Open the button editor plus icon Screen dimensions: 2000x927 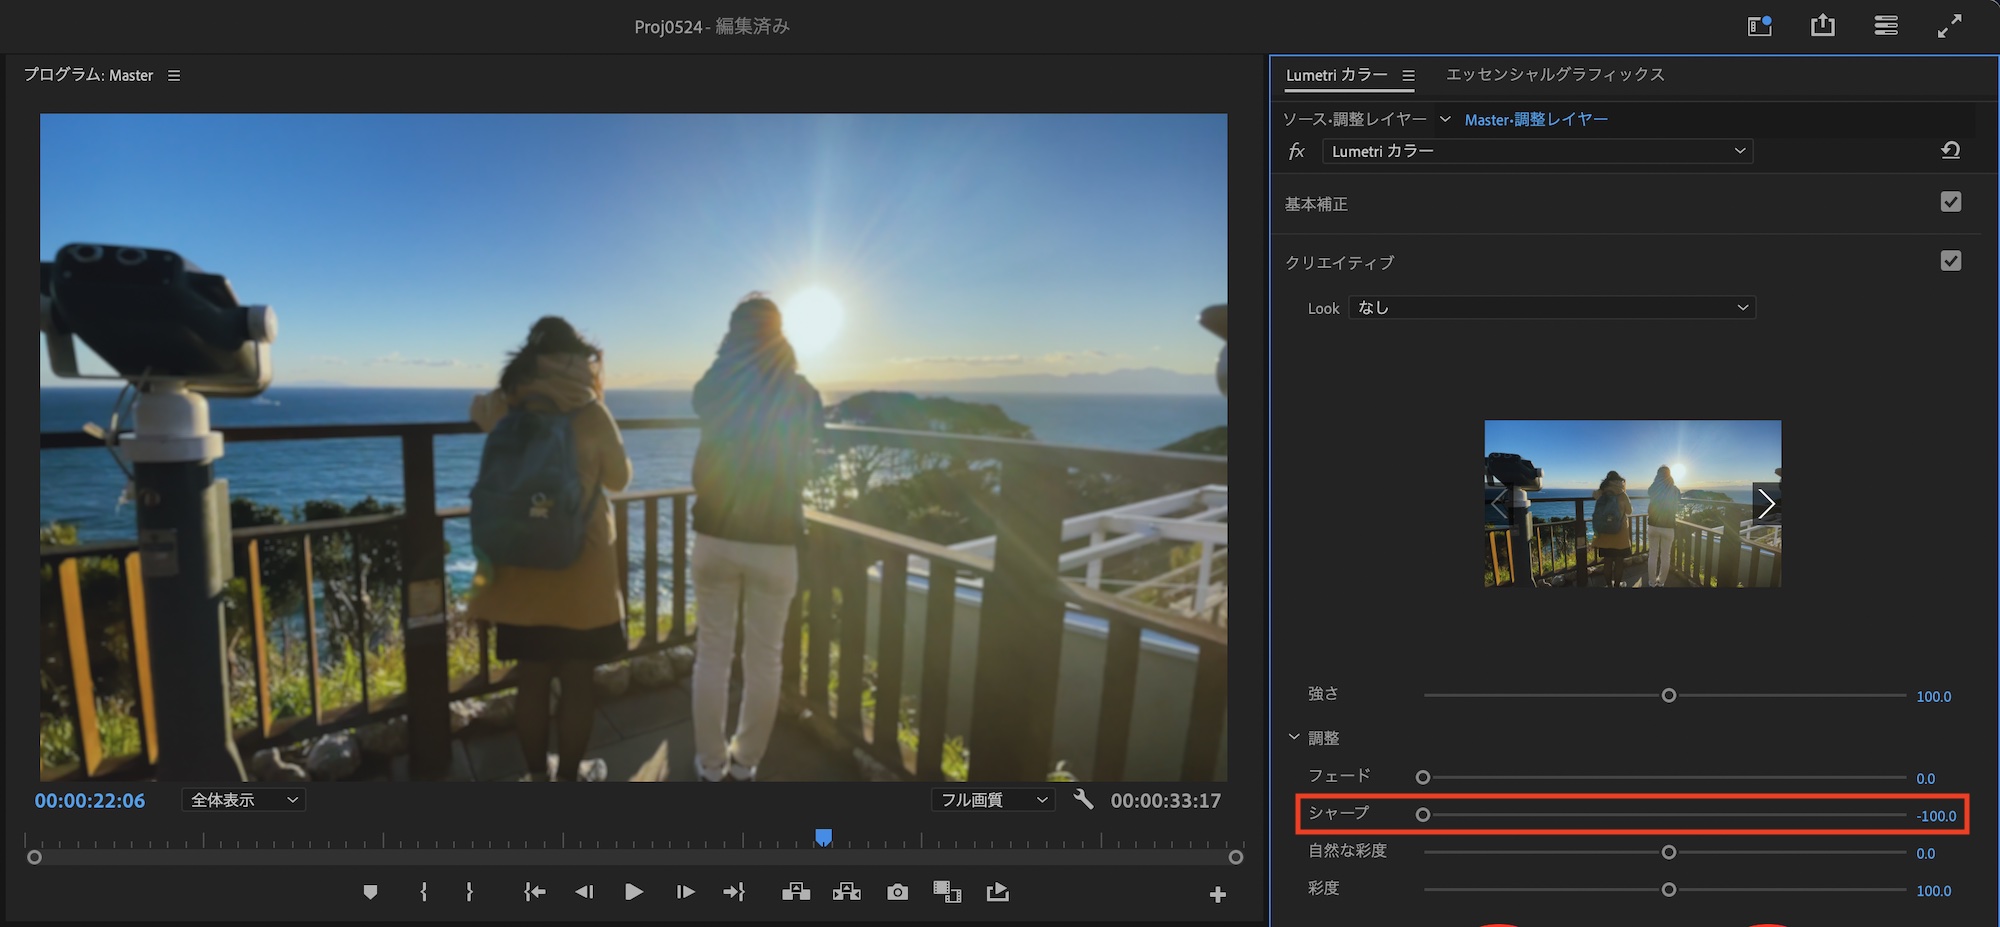tap(1217, 895)
